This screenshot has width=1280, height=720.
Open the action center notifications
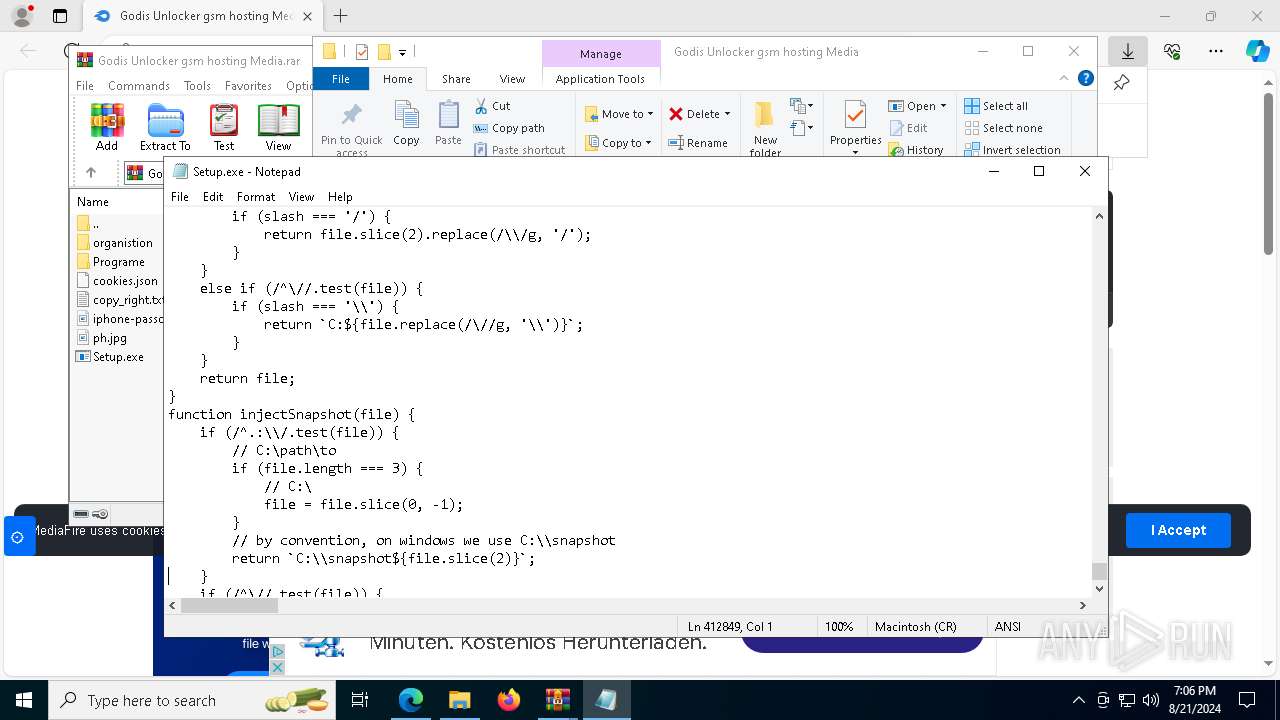(1247, 700)
